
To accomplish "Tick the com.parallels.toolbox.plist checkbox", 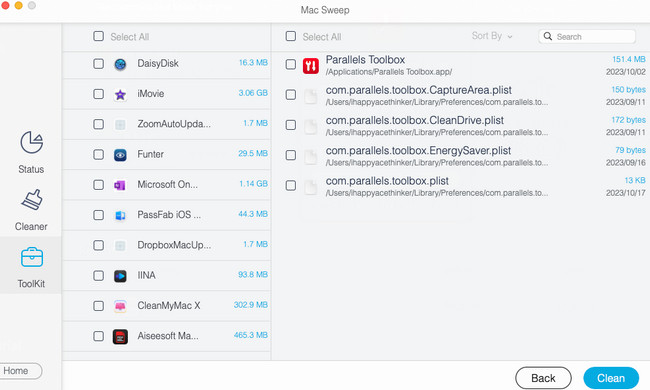I will (x=291, y=185).
